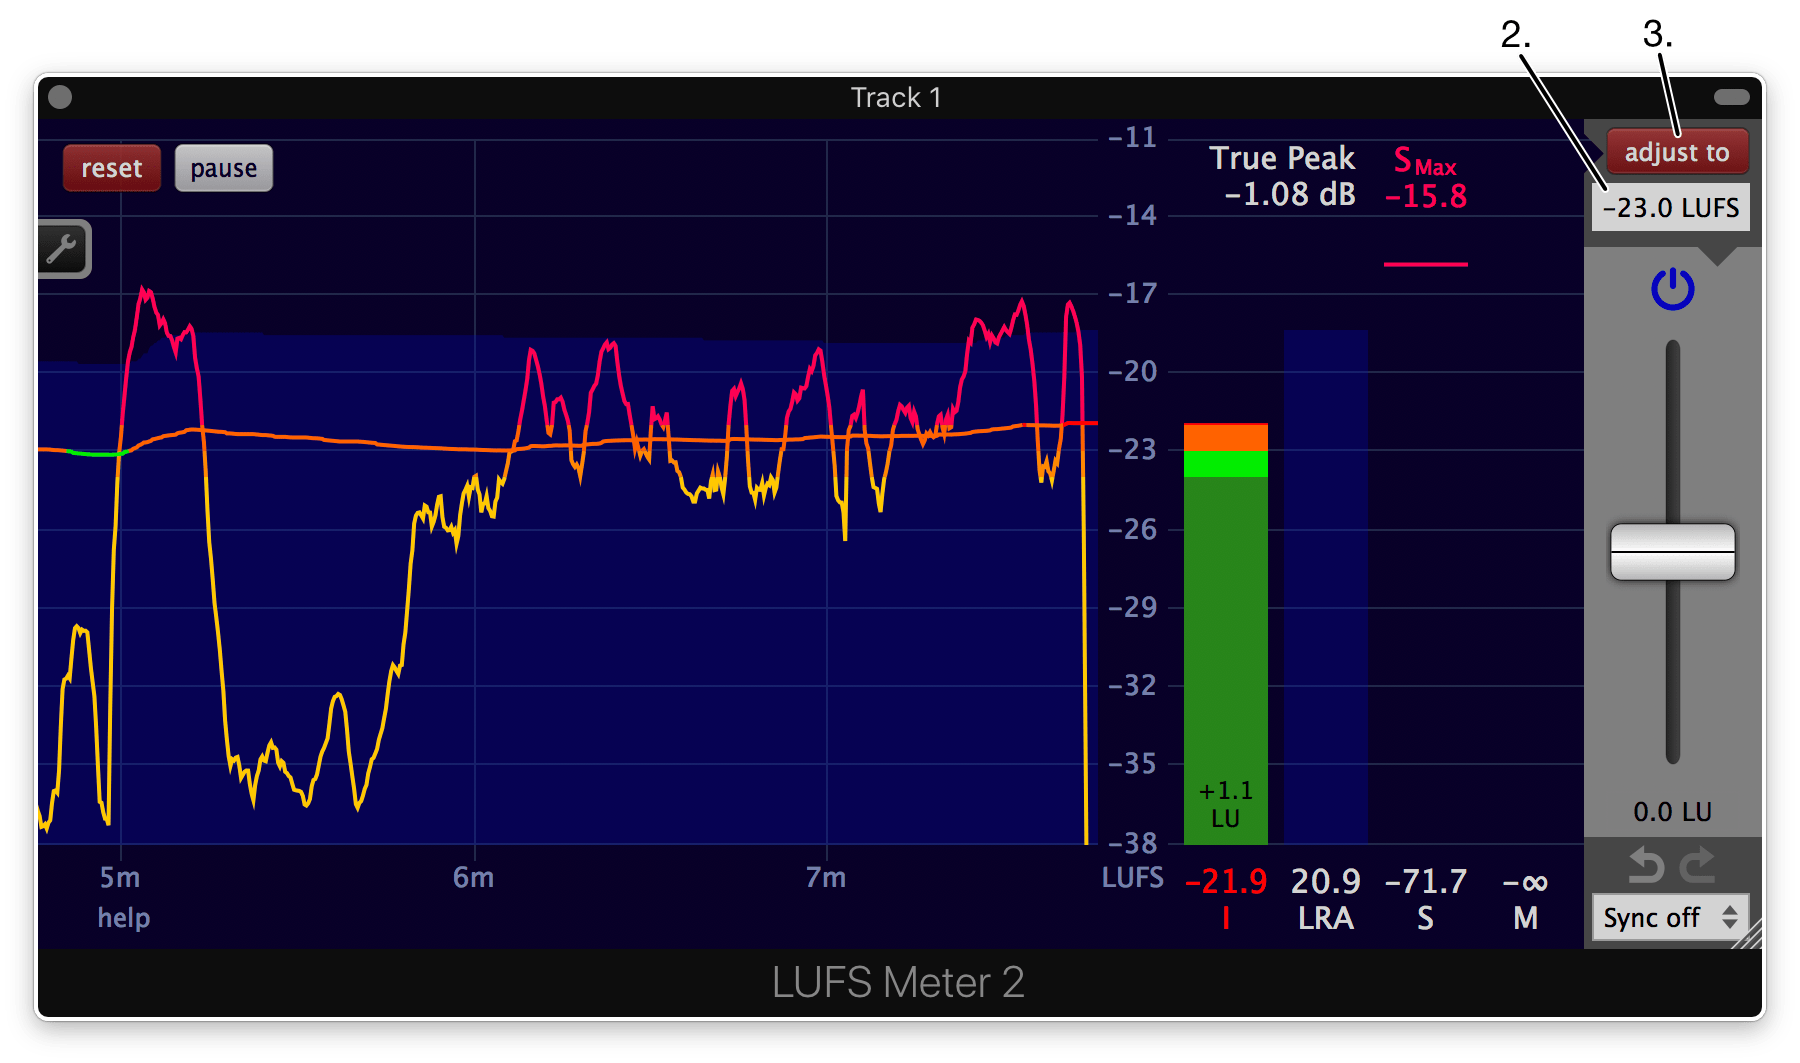Viewport: 1800px width, 1063px height.
Task: Click the -71.7 short-term value
Action: point(1426,881)
